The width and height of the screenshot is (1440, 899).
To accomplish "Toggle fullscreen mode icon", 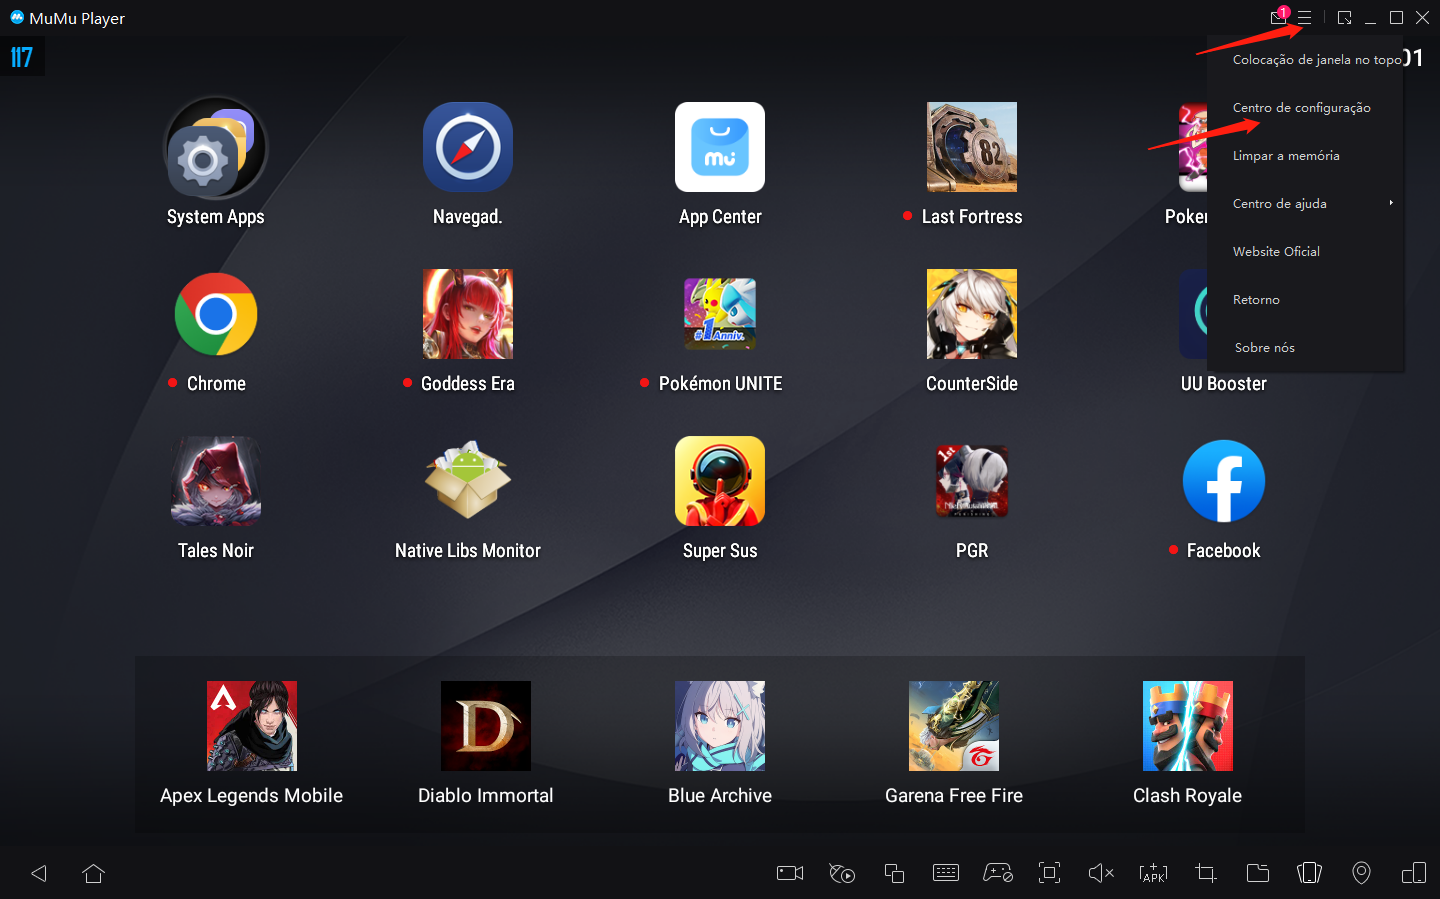I will pos(1050,873).
